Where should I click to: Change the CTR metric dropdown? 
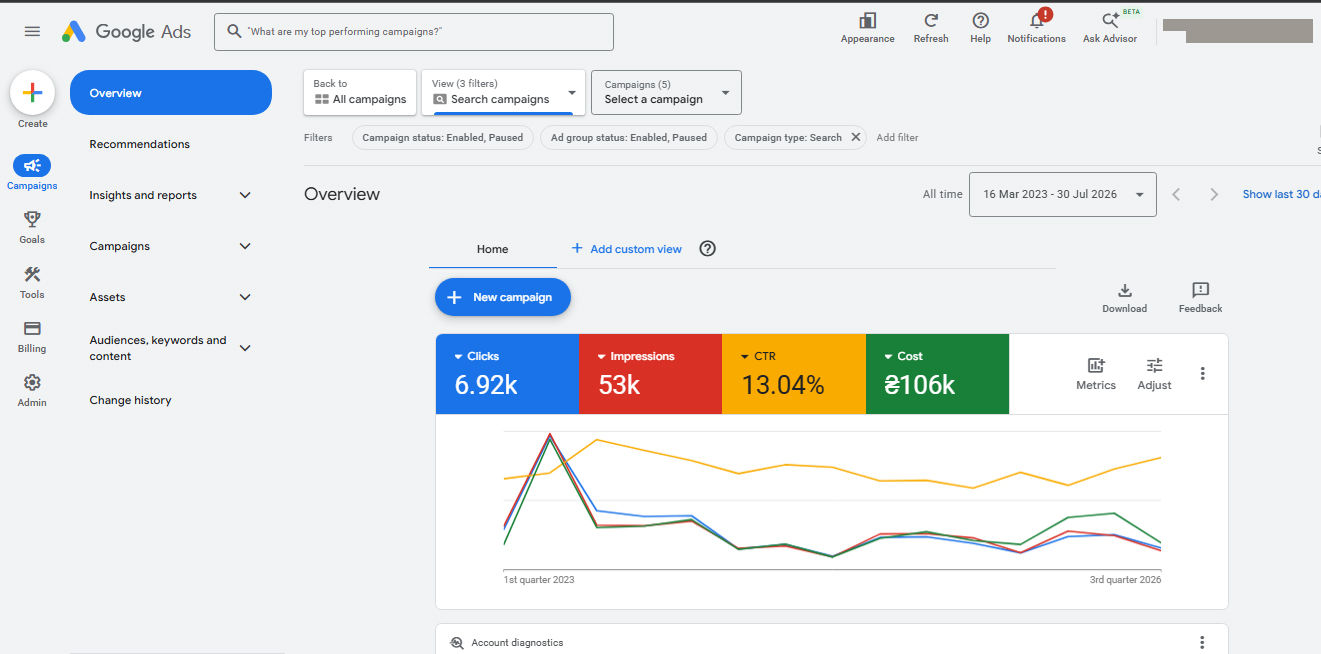[x=758, y=356]
